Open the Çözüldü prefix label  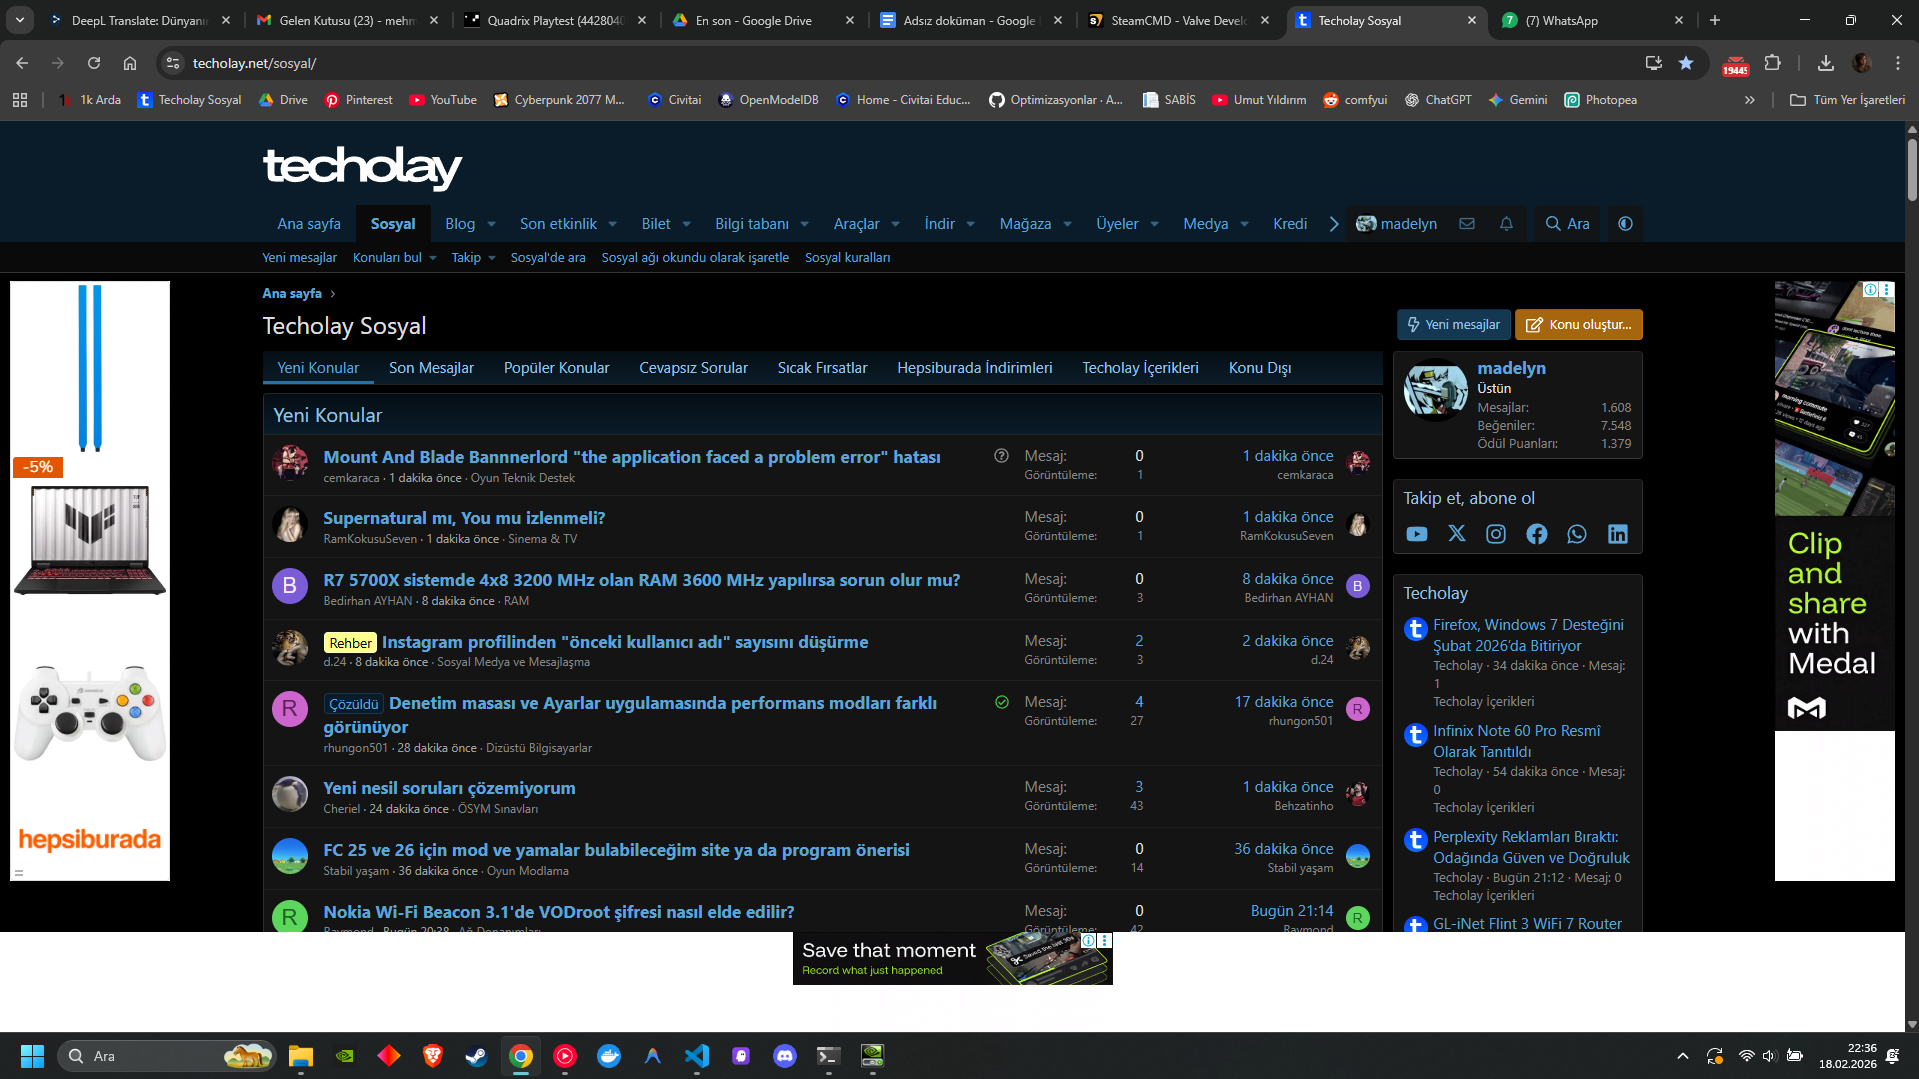tap(354, 704)
